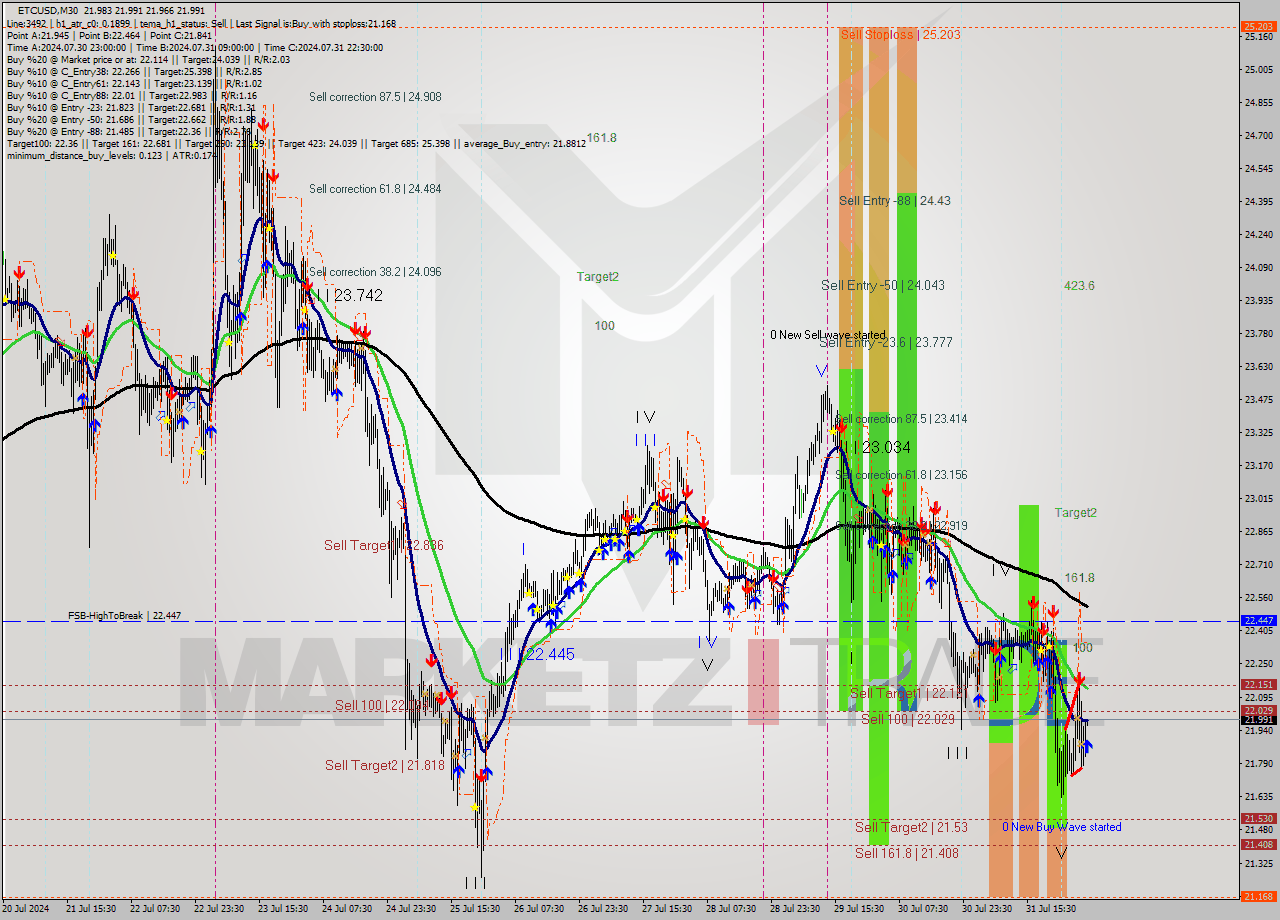Click the '| | | 23.742' wave label

pos(350,296)
